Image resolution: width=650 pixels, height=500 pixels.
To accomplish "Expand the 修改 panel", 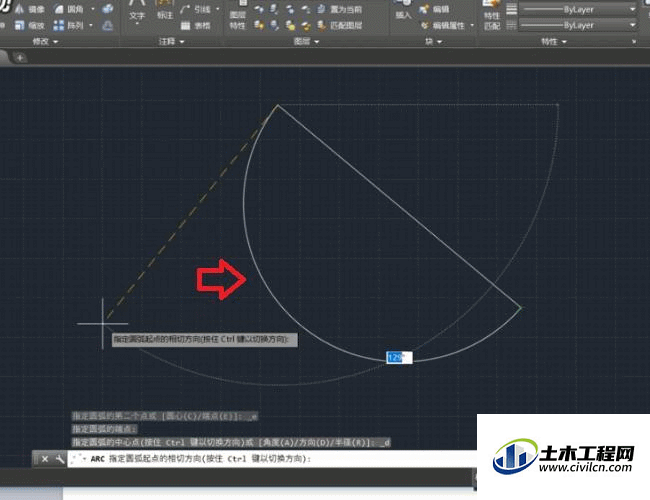I will coord(45,41).
